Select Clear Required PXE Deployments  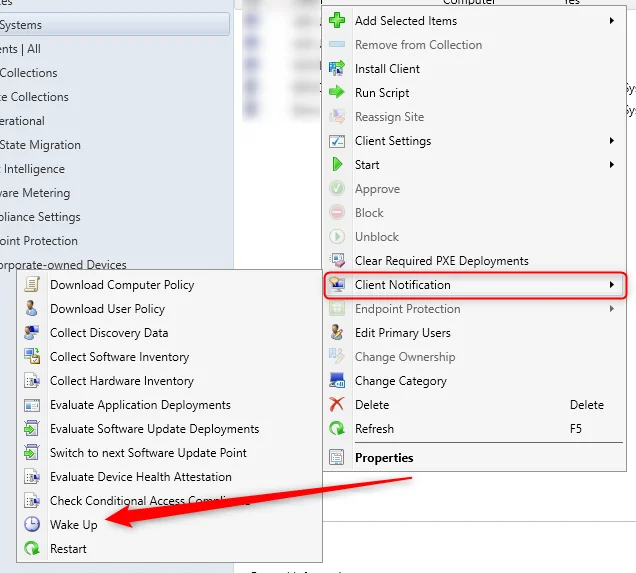click(x=441, y=261)
